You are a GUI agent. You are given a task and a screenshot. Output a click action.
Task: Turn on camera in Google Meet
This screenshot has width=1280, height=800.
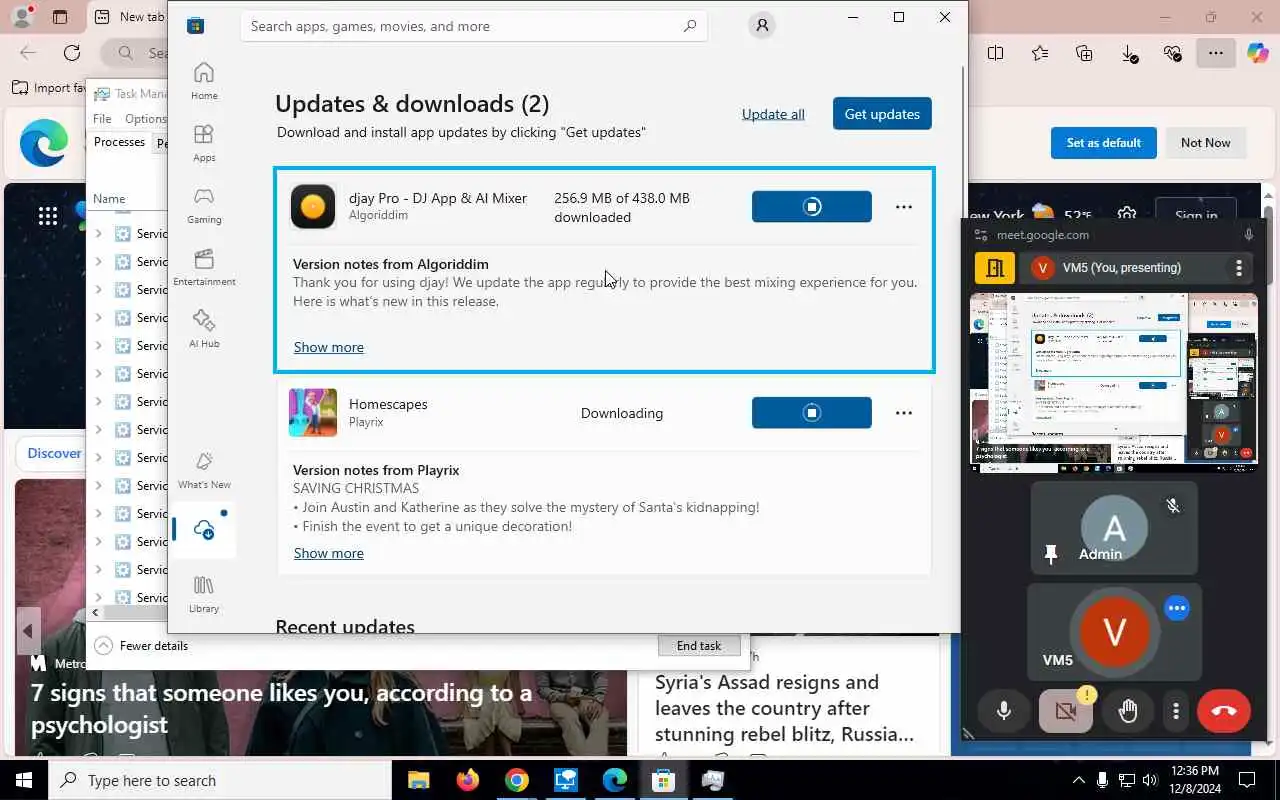1066,711
